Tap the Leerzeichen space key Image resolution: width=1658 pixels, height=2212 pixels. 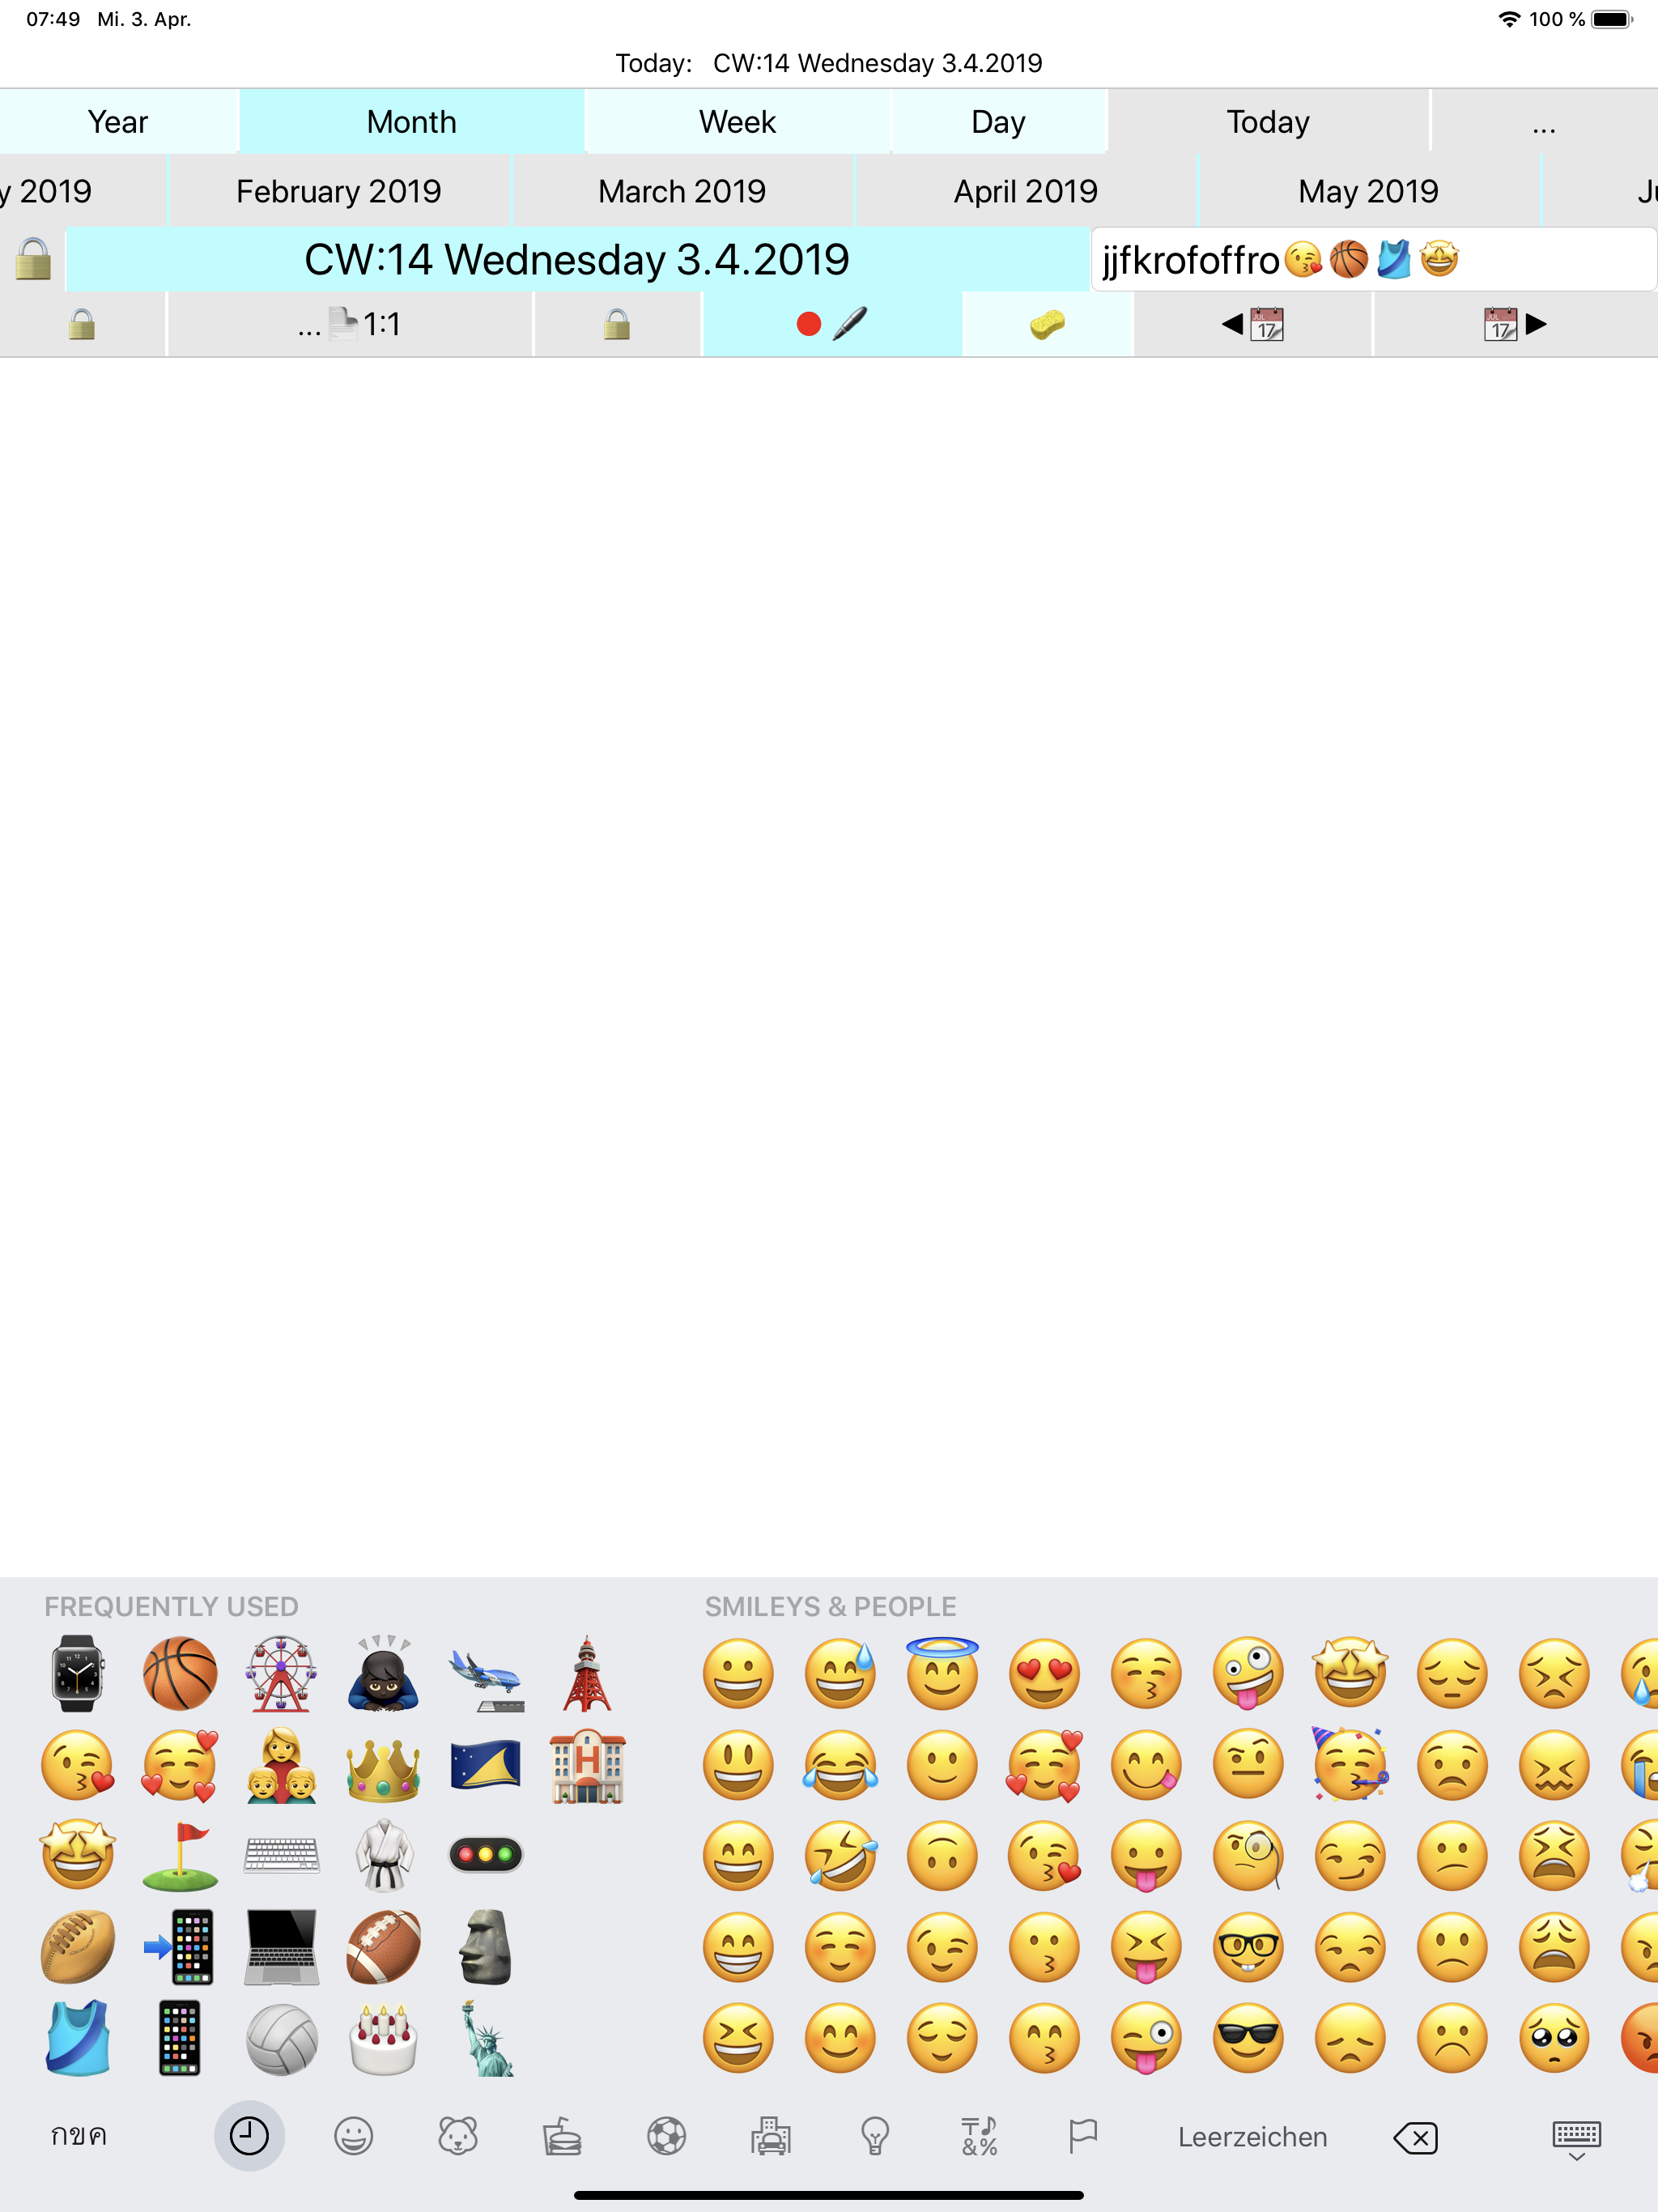click(x=1252, y=2137)
